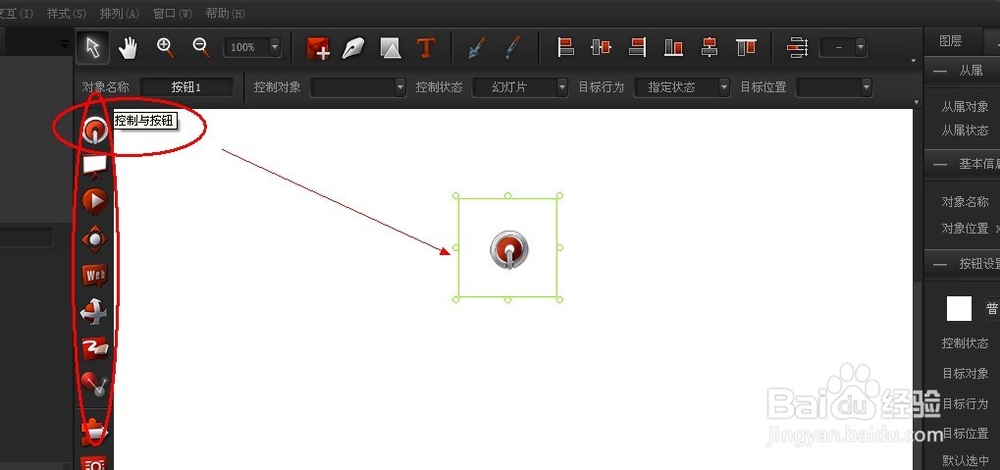
Task: Align selected objects to the left
Action: pyautogui.click(x=566, y=47)
